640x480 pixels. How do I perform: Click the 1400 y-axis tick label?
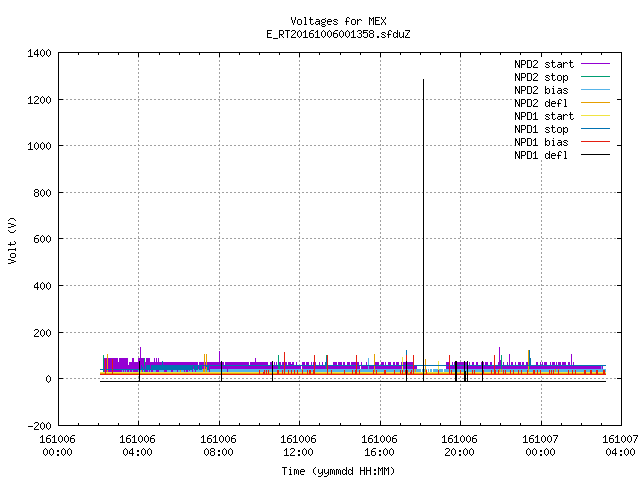39,53
